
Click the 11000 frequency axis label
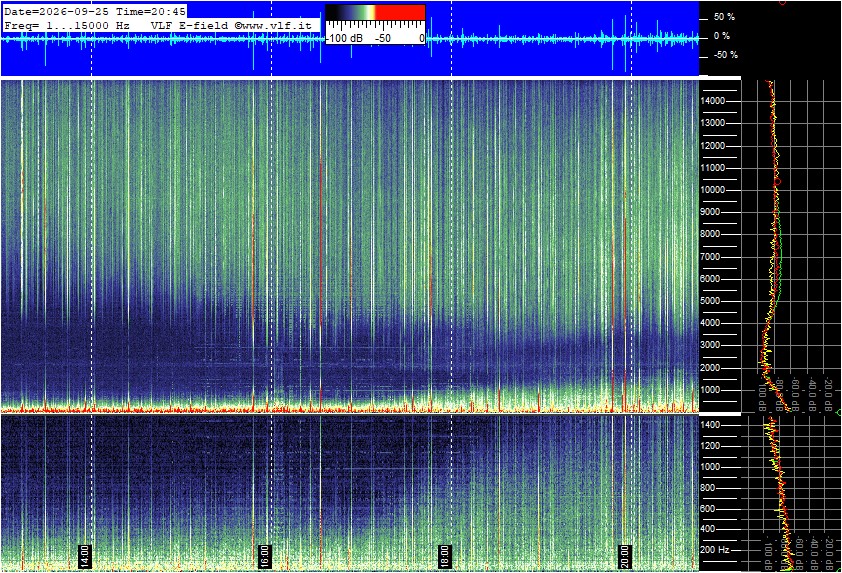click(x=713, y=168)
